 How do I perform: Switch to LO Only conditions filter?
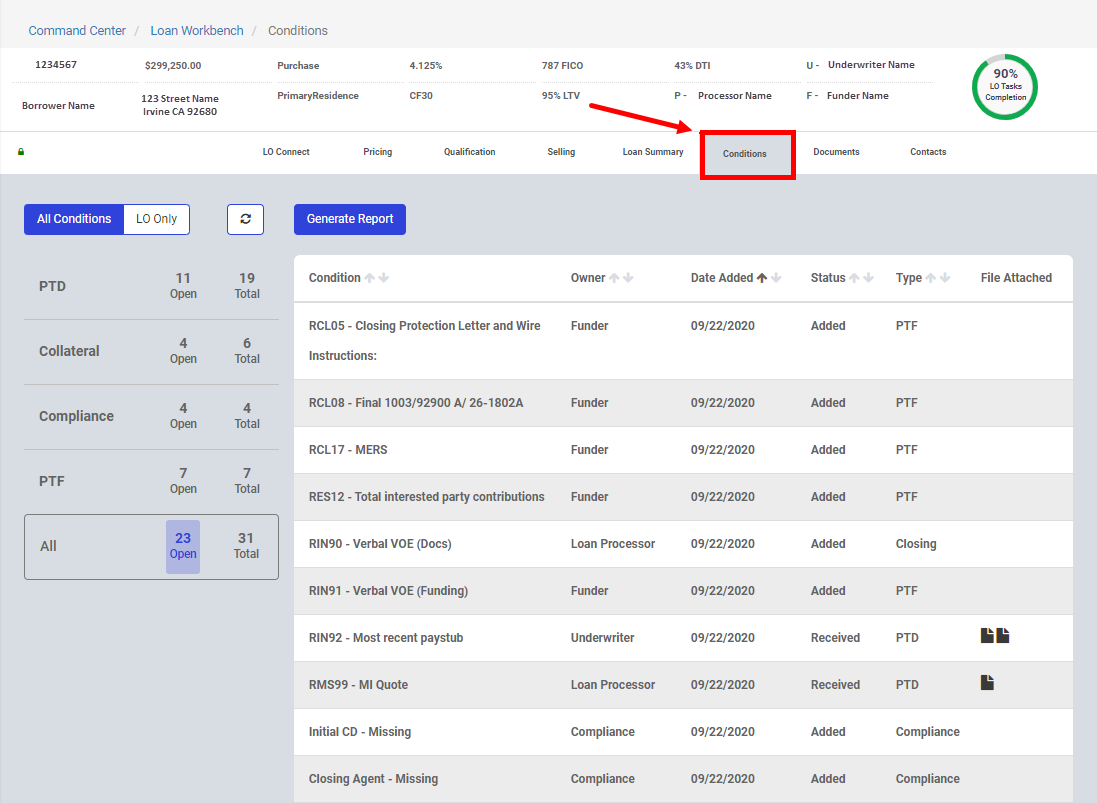pos(156,219)
